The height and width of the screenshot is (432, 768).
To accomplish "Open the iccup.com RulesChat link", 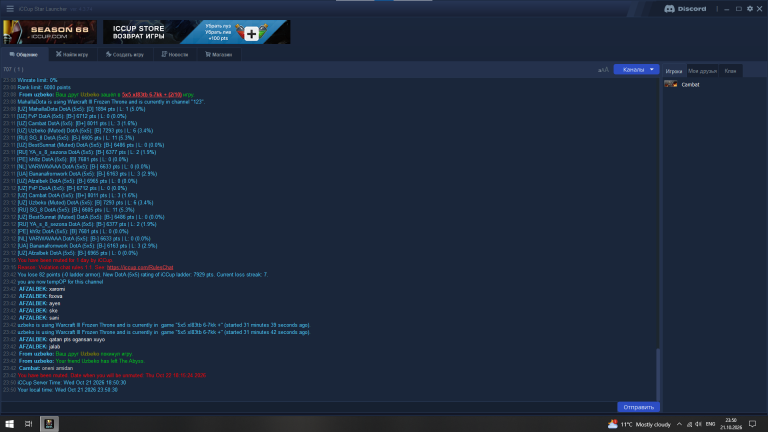I will (x=140, y=267).
